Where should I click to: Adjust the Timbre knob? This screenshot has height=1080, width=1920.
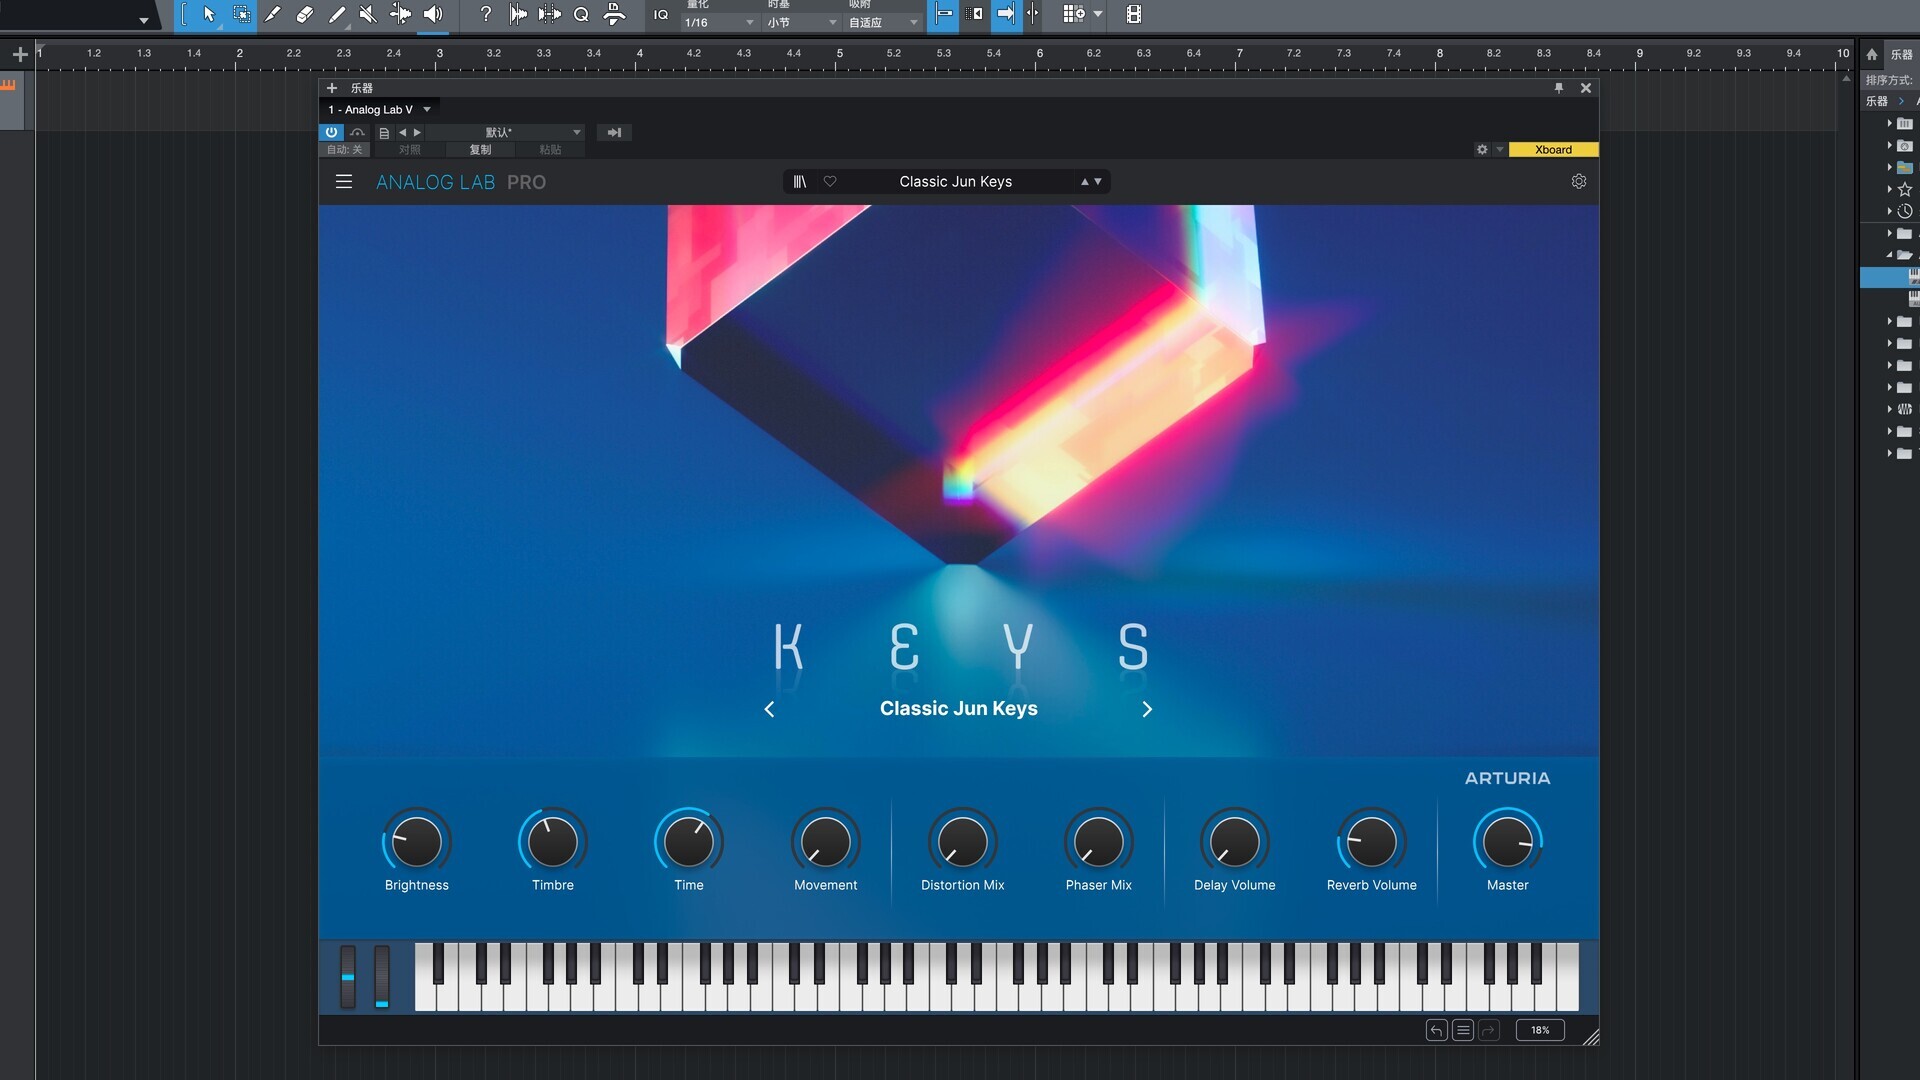click(x=552, y=842)
